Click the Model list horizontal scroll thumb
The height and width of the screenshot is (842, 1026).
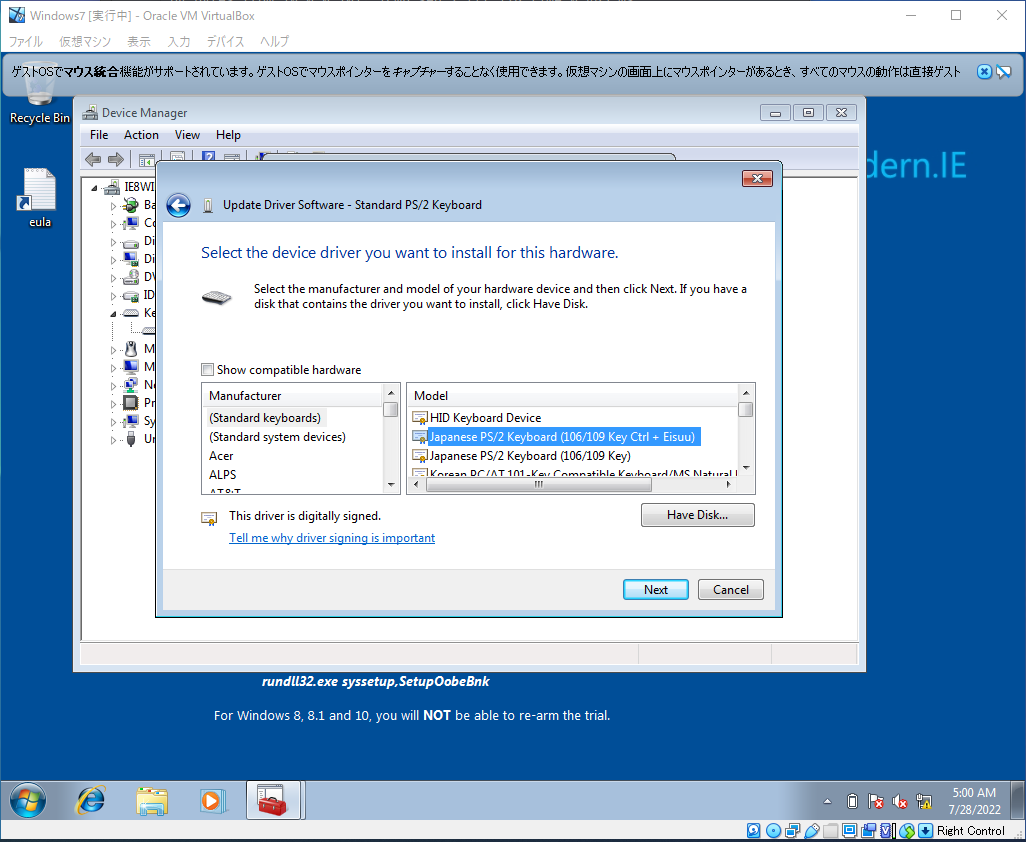tap(539, 485)
